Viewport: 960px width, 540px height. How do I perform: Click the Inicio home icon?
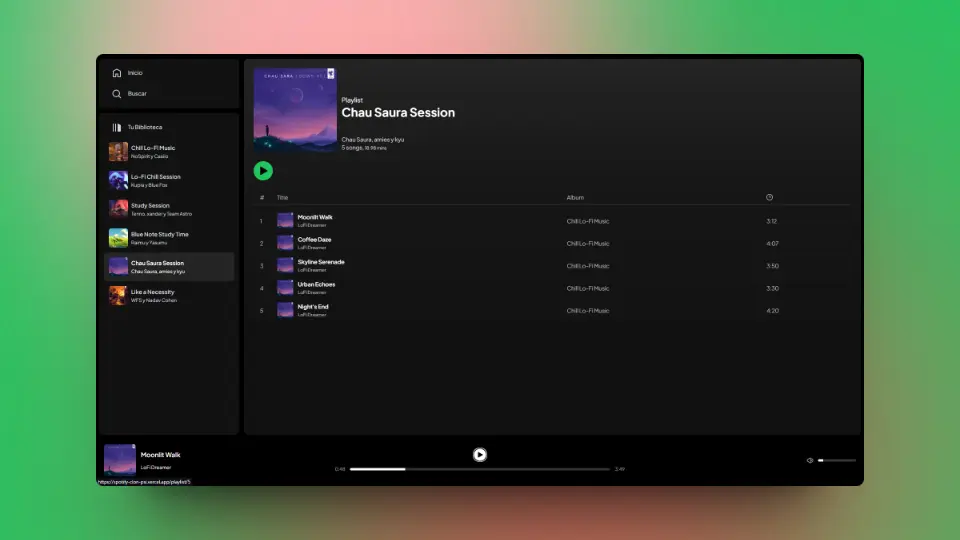pyautogui.click(x=117, y=73)
